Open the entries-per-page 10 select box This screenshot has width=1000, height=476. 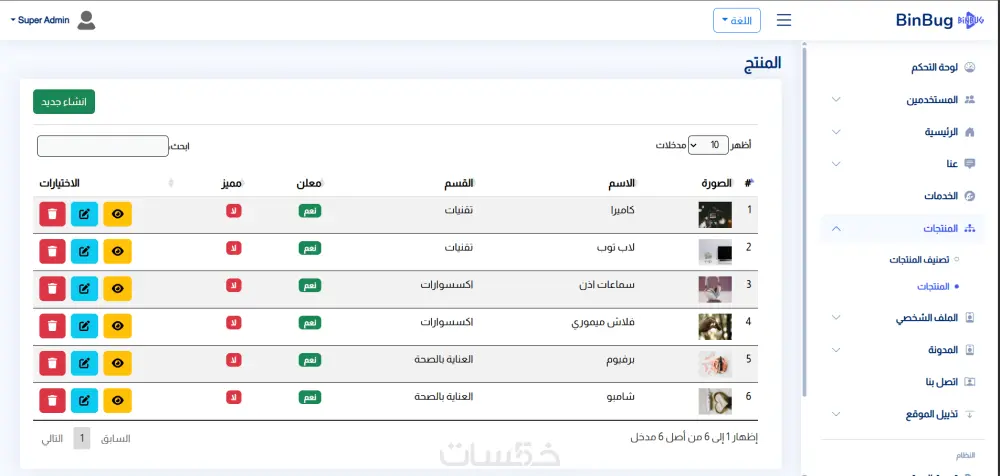[708, 145]
